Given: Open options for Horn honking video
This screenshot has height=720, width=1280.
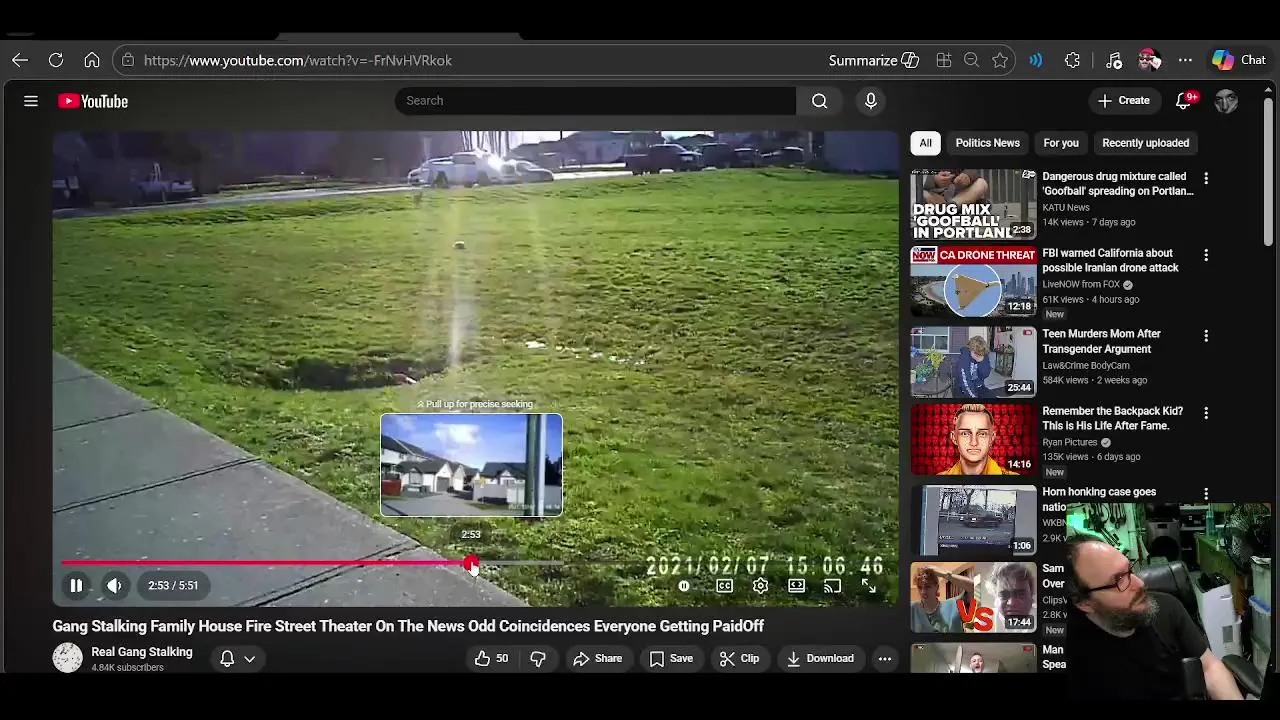Looking at the screenshot, I should point(1206,494).
